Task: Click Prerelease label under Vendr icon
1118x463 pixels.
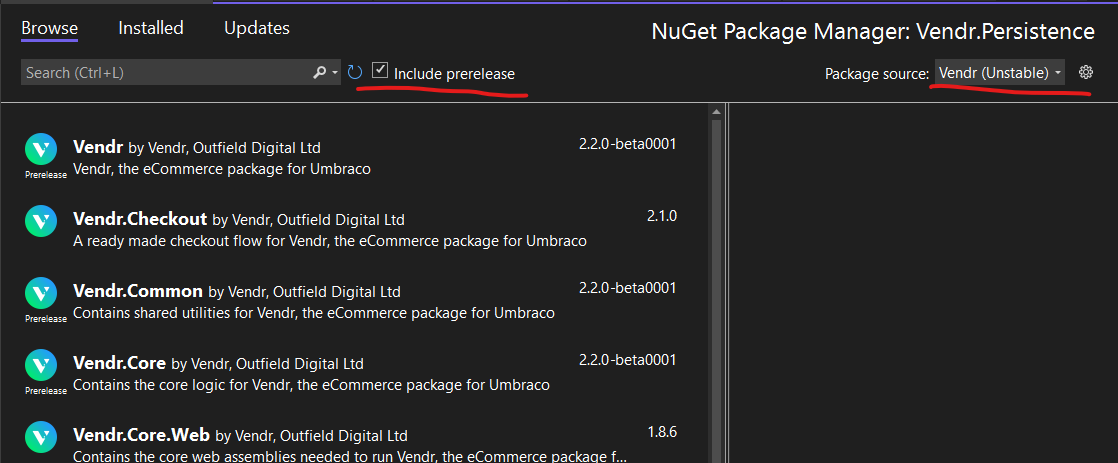Action: 46,175
